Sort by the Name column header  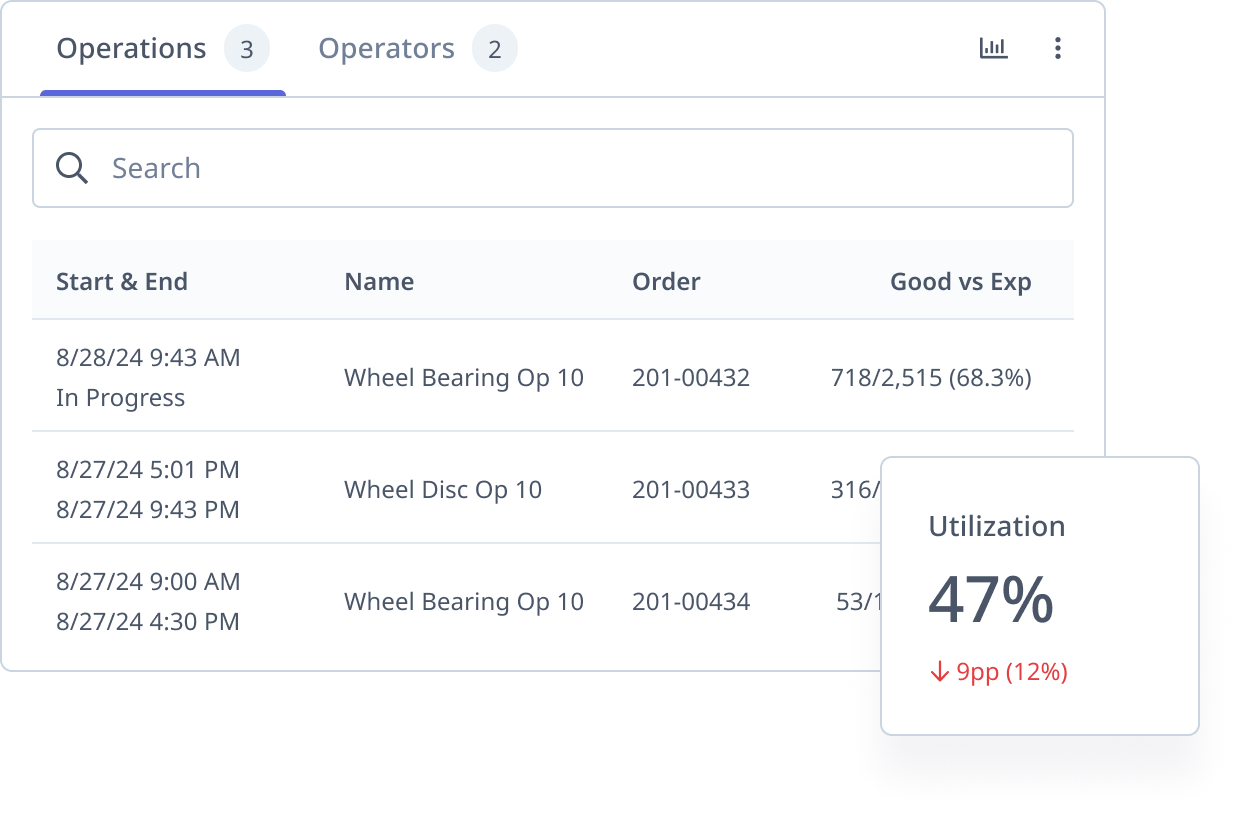tap(378, 281)
